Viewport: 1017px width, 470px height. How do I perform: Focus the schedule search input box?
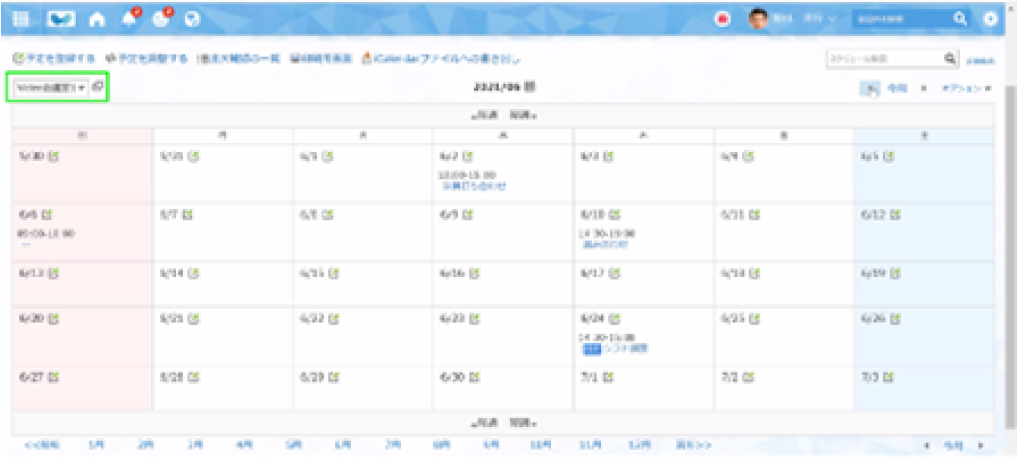click(884, 58)
